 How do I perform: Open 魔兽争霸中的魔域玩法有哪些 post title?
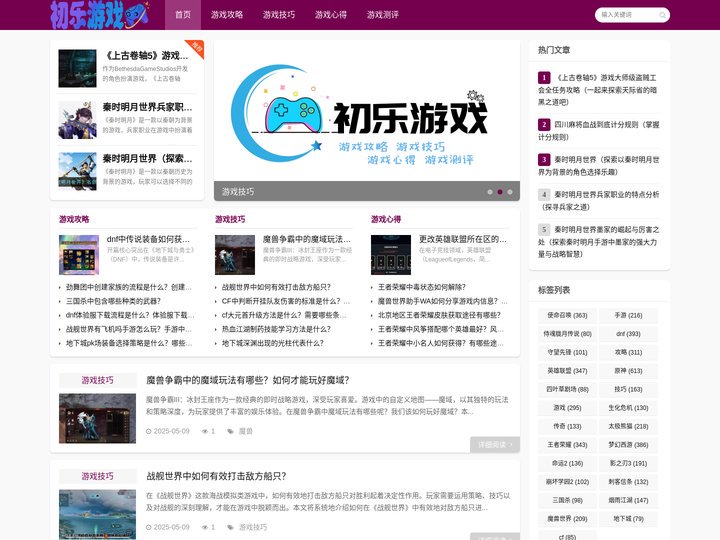tap(248, 380)
